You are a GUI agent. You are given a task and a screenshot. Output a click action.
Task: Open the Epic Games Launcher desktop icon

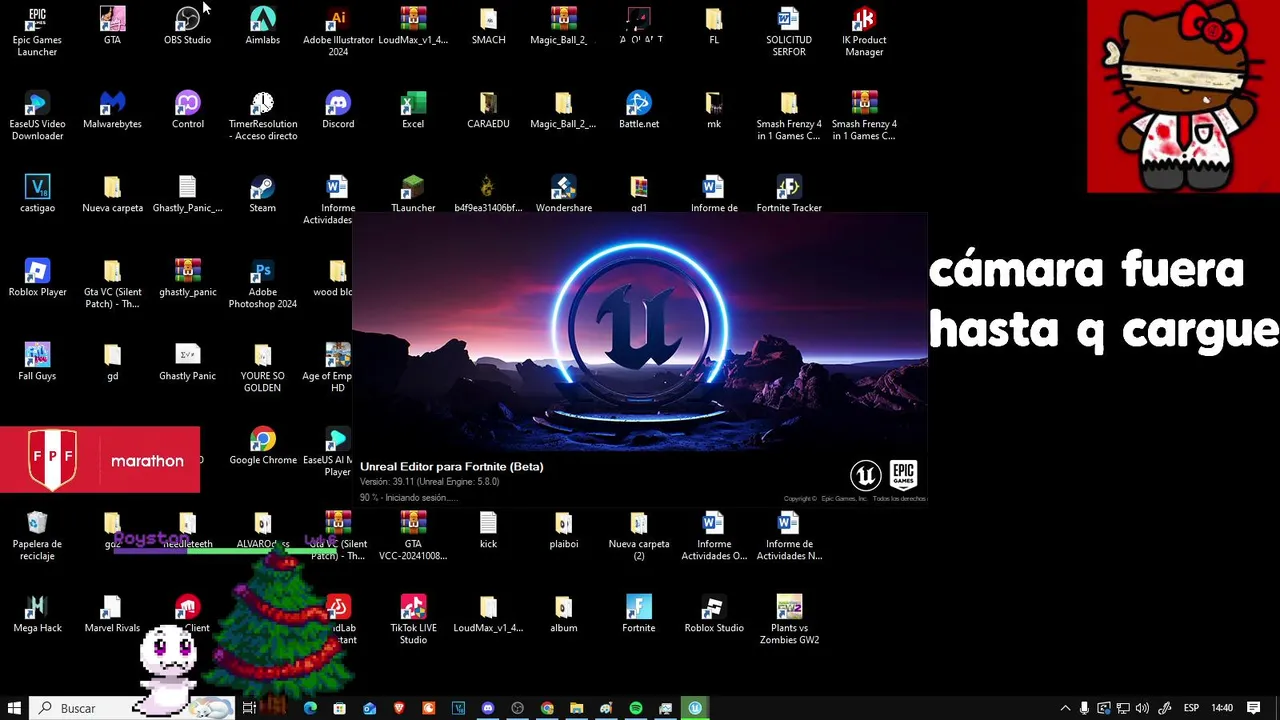point(37,30)
